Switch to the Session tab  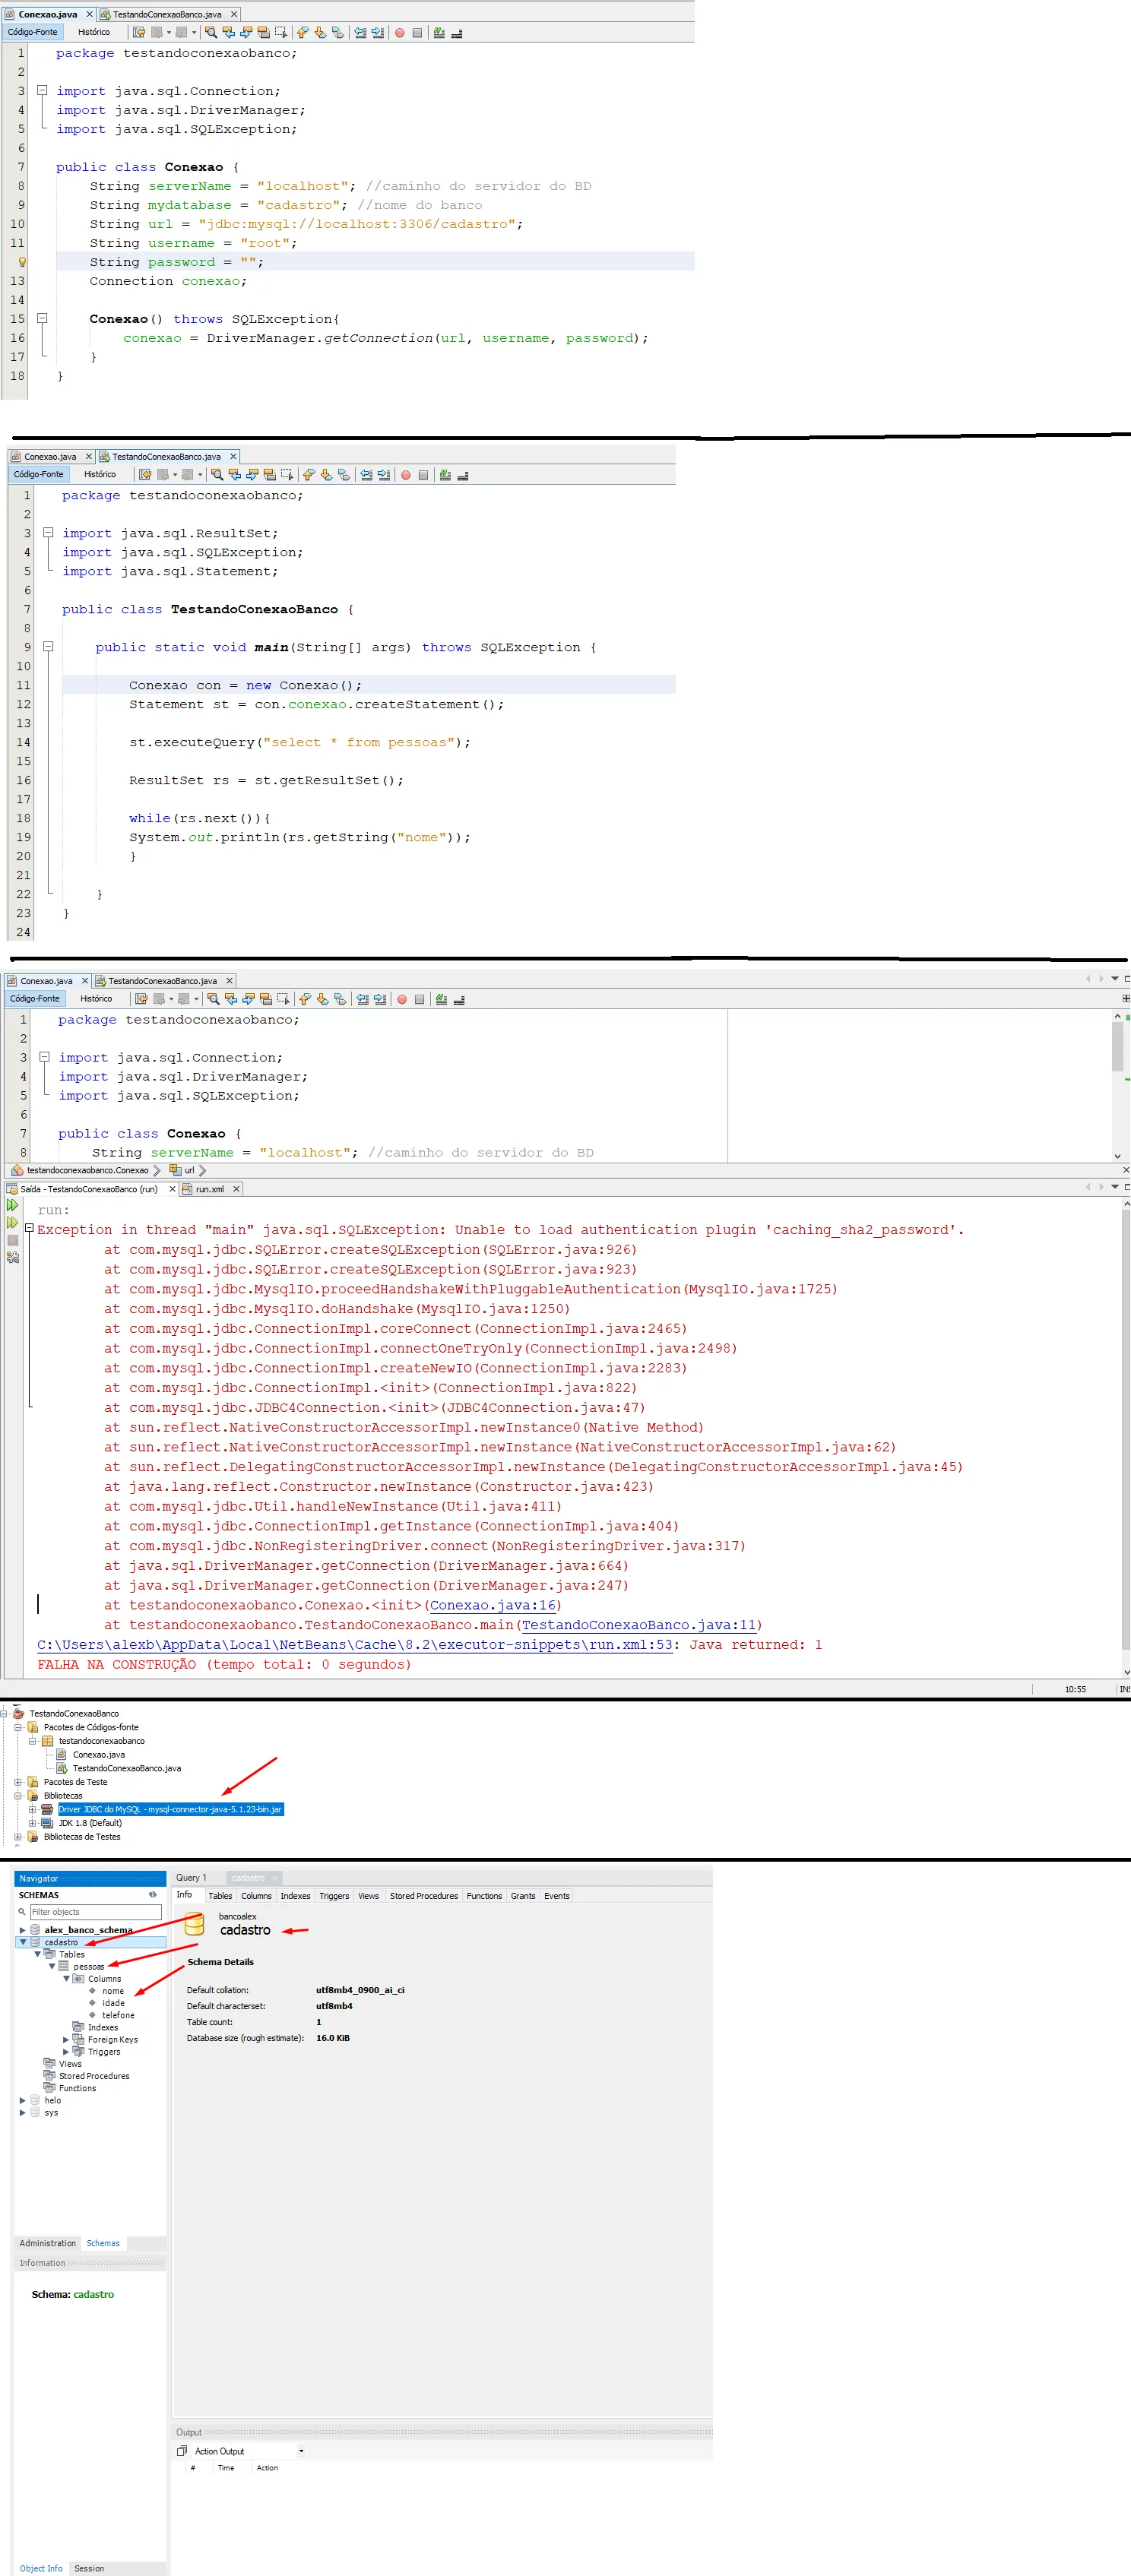pyautogui.click(x=89, y=2568)
